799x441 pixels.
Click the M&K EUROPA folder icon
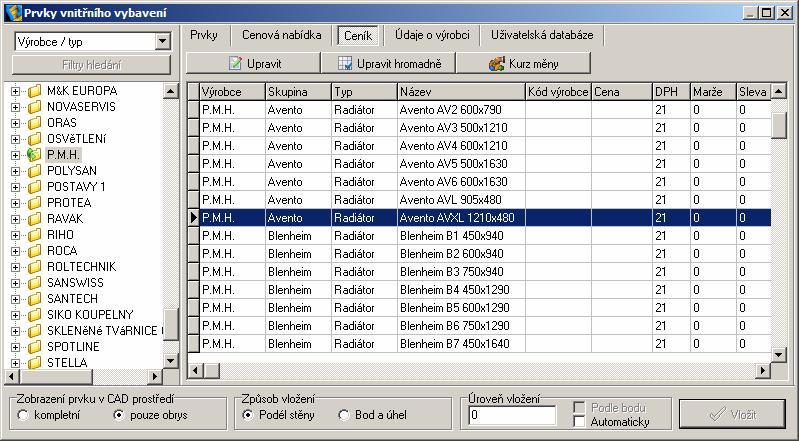click(34, 91)
